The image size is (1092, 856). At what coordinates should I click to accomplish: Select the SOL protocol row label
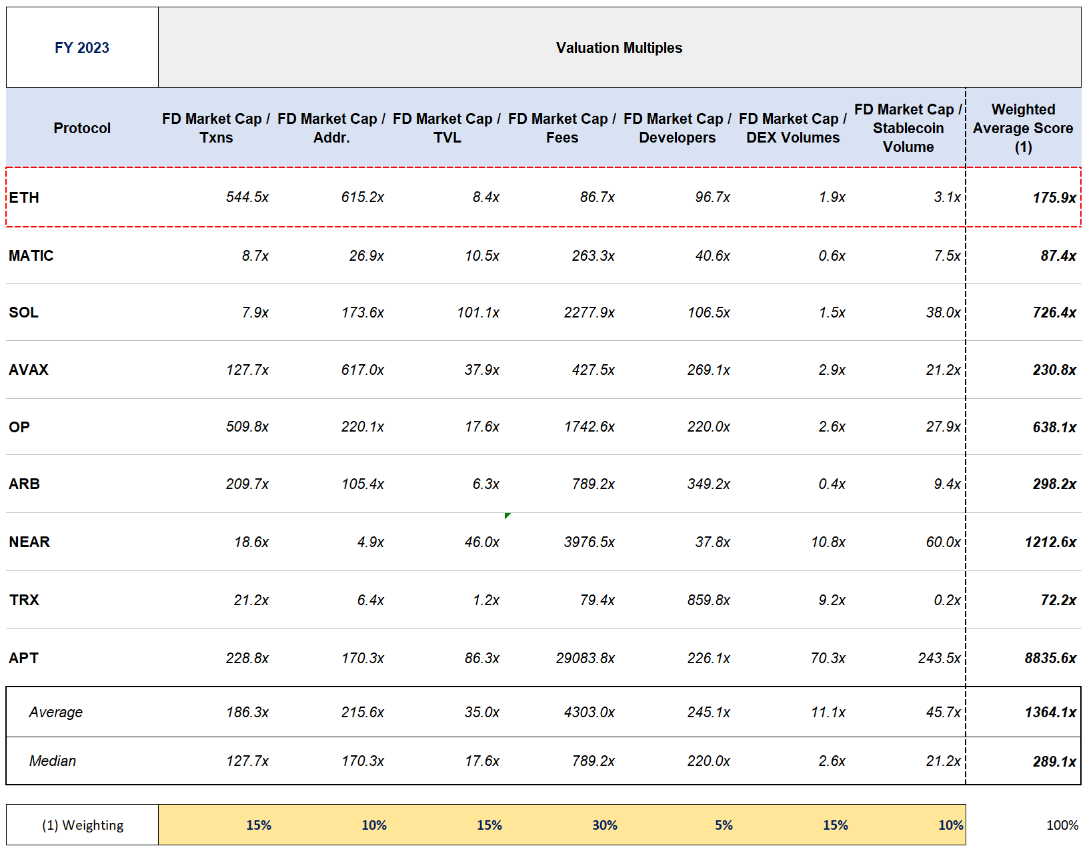pos(24,312)
